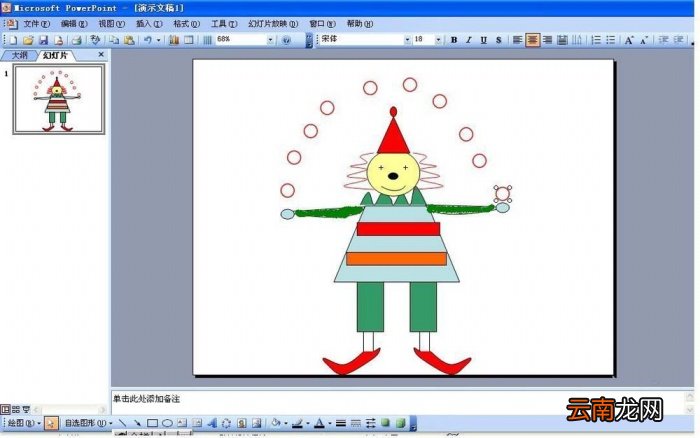This screenshot has height=438, width=700.
Task: Toggle Italic formatting
Action: [469, 40]
